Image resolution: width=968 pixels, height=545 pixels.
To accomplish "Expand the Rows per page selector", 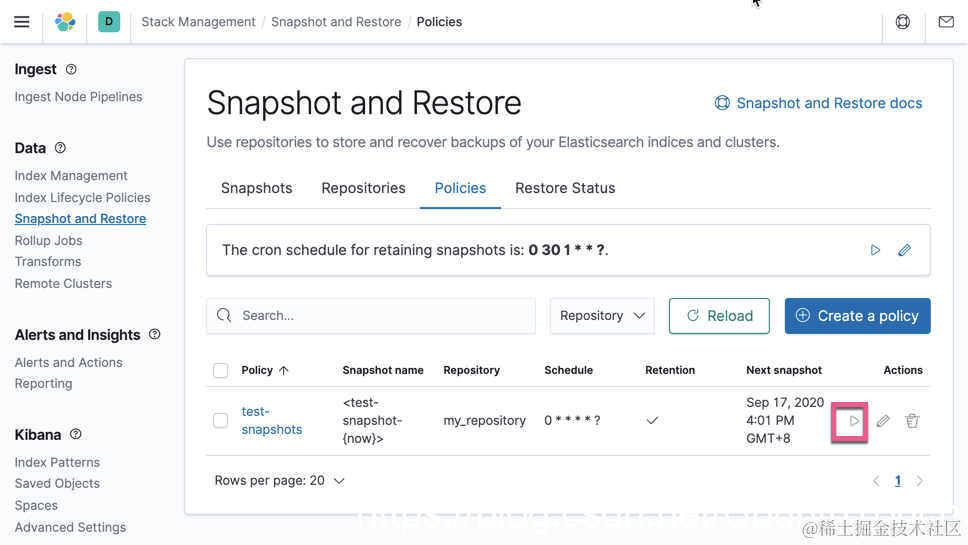I will (280, 481).
